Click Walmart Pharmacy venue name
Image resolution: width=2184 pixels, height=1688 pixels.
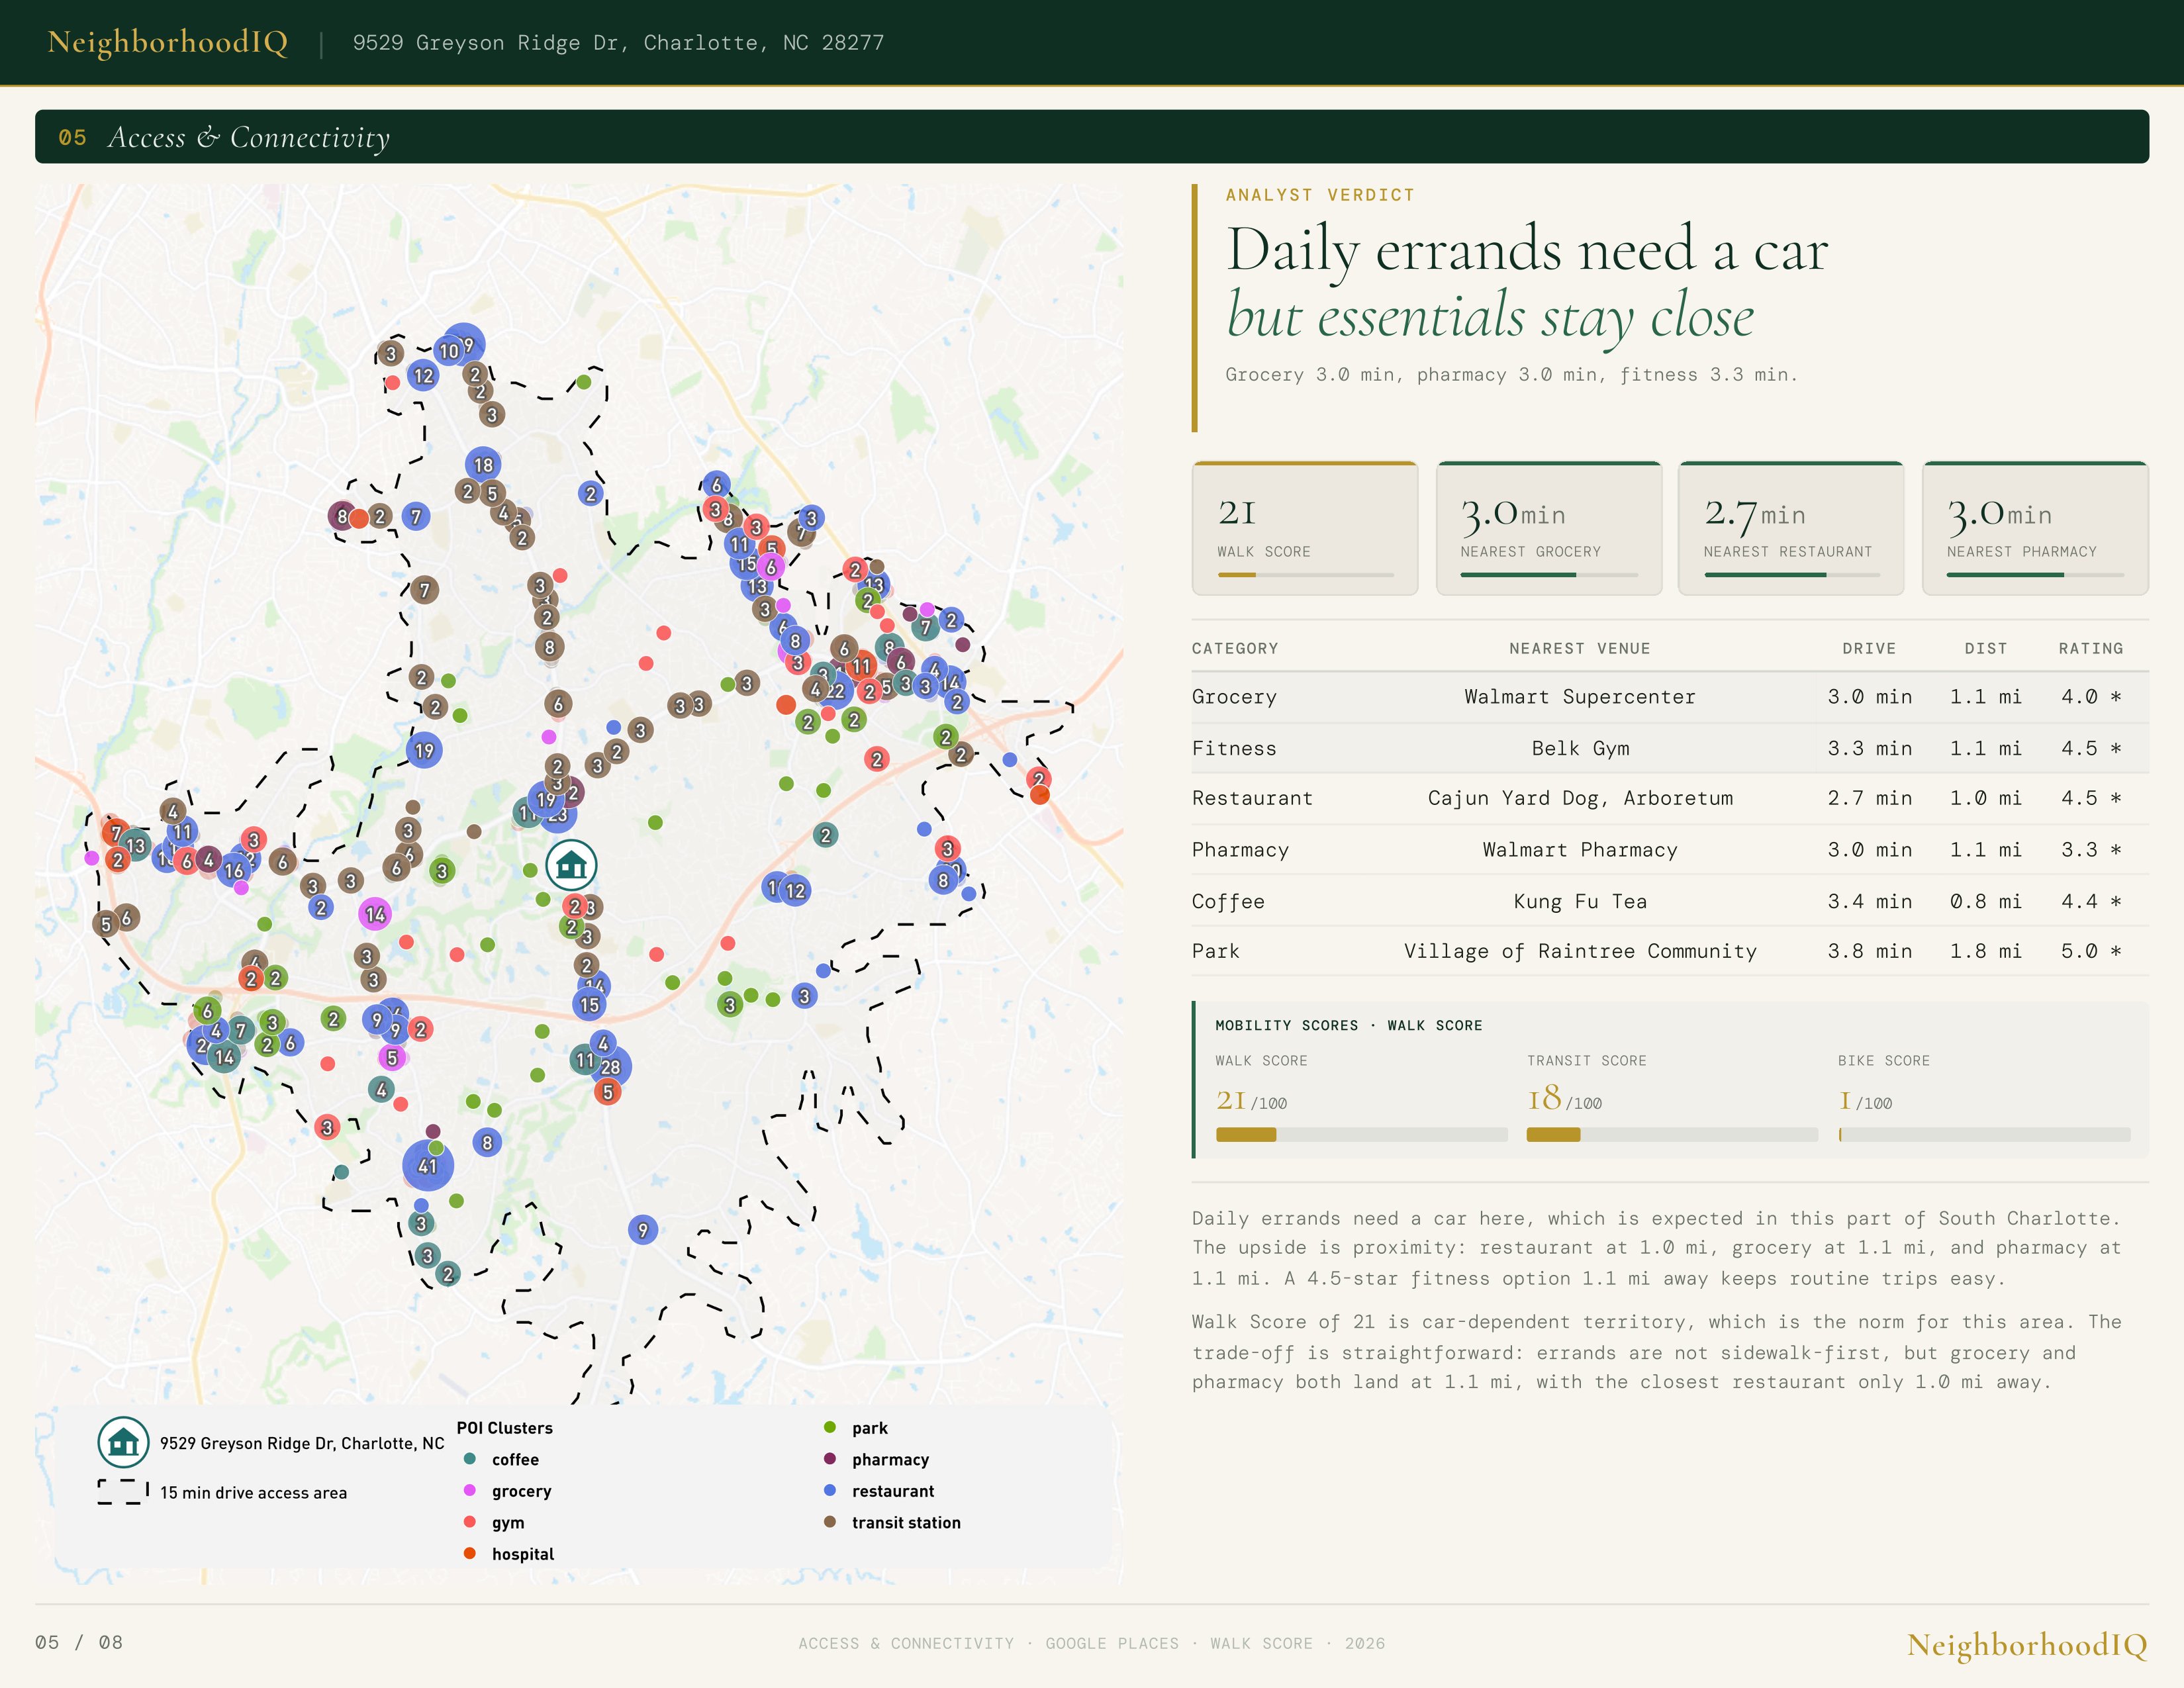(1580, 850)
